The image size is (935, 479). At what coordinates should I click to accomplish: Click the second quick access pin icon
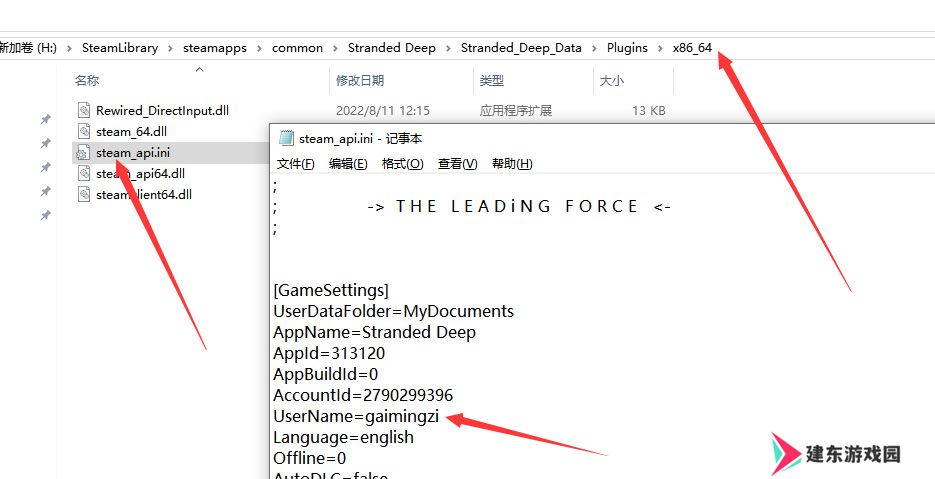45,143
